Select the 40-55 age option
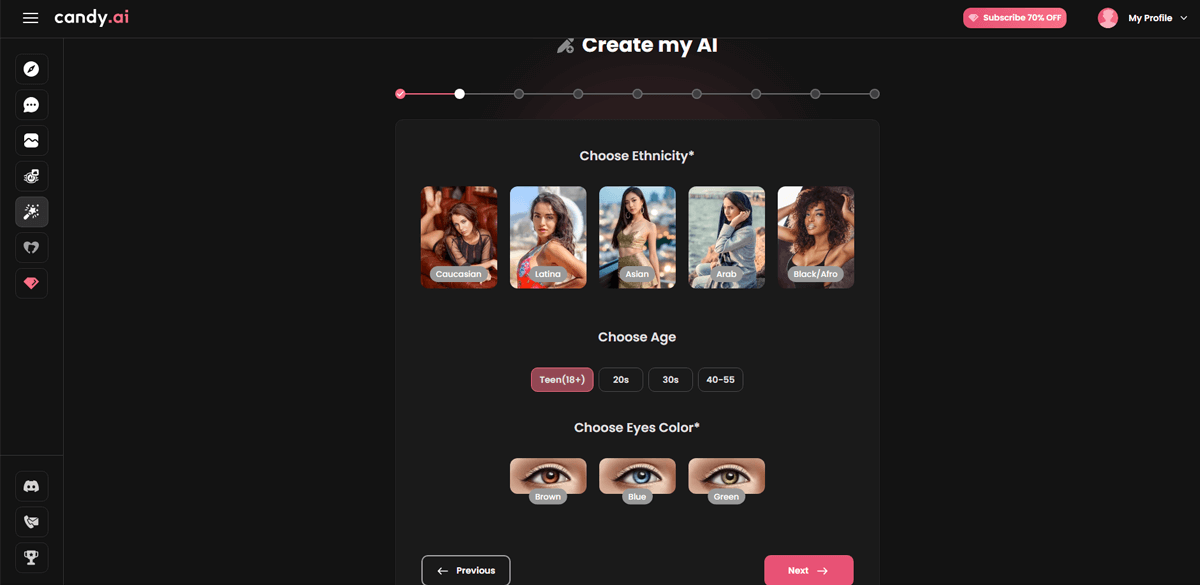The height and width of the screenshot is (585, 1200). pos(720,380)
